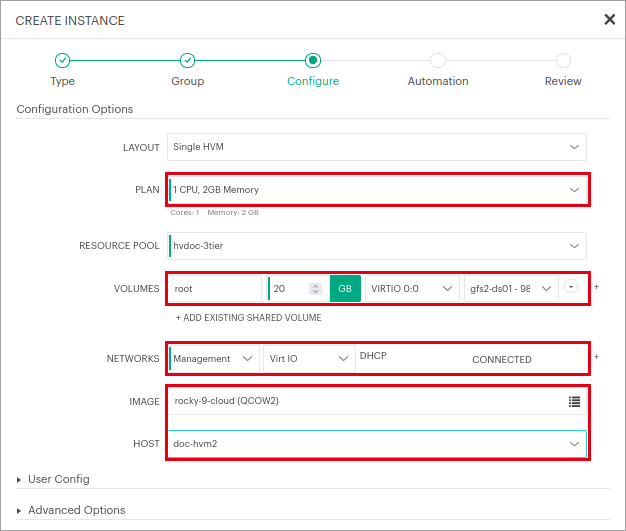Click the Configuration Options heading
Screen dimensions: 626x531
tap(75, 109)
